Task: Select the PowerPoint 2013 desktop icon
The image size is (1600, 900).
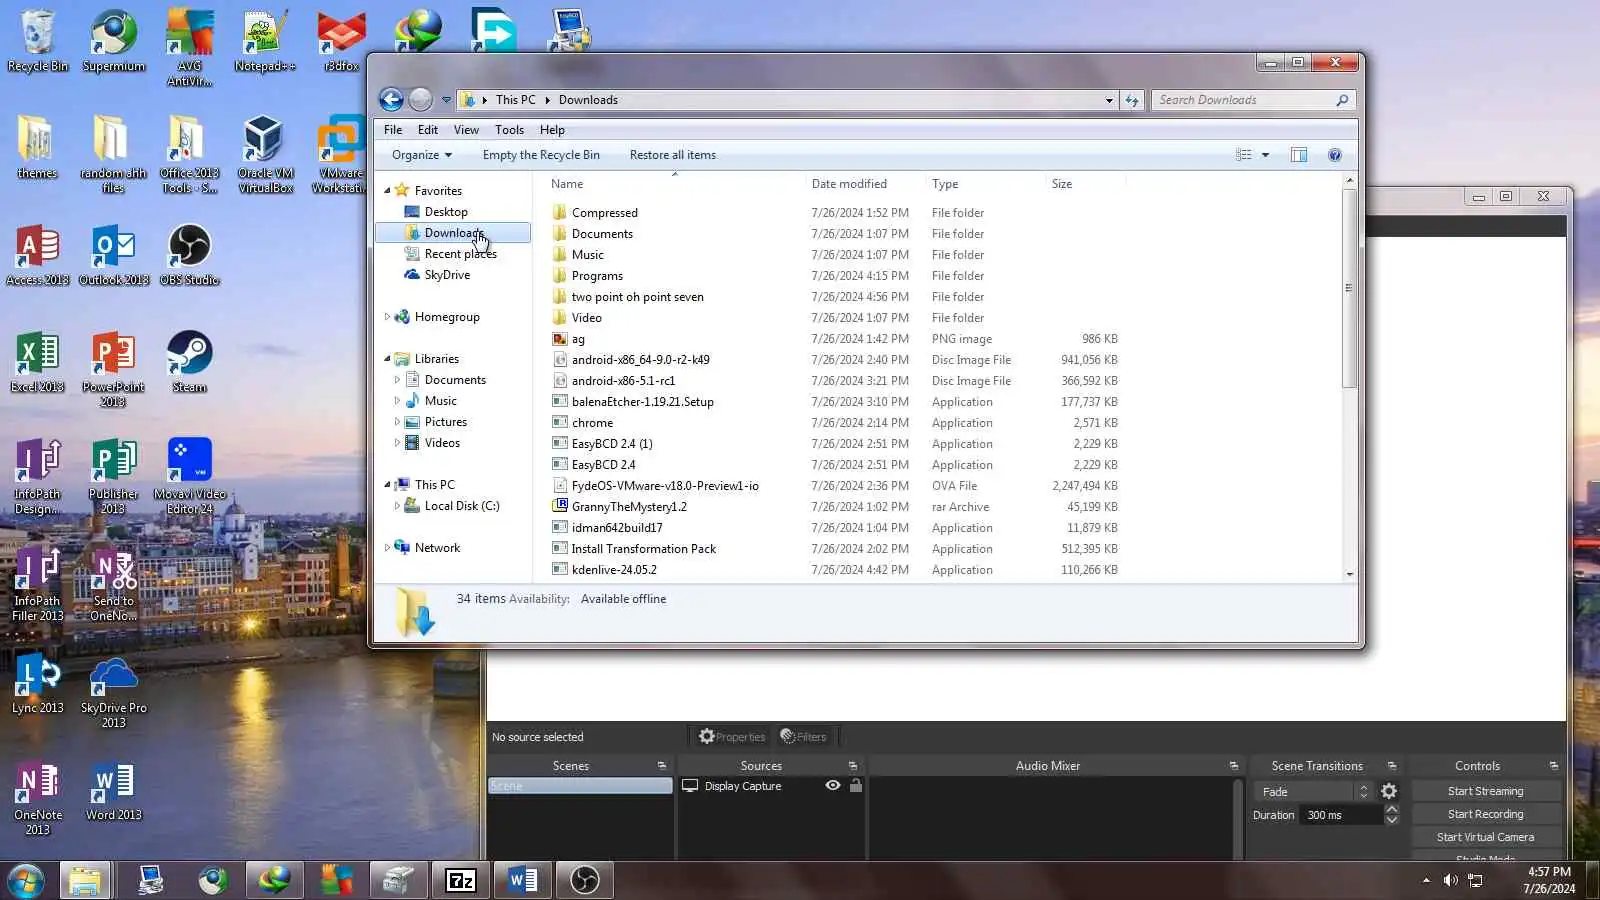Action: click(114, 369)
